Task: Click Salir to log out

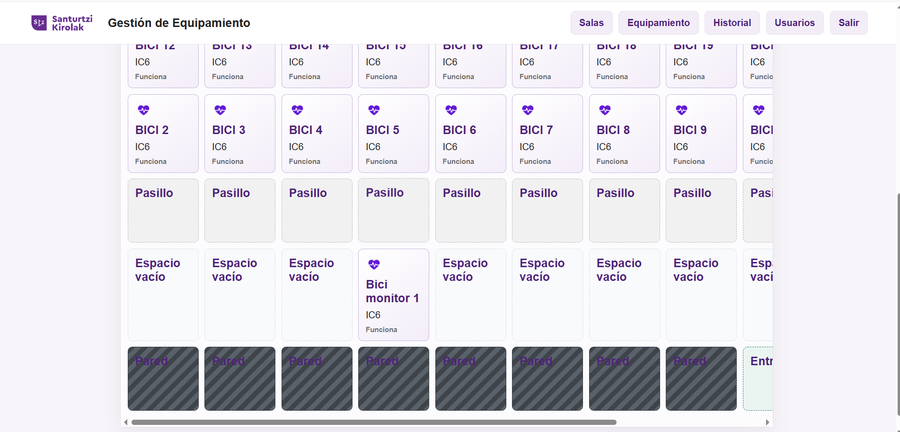Action: coord(848,23)
